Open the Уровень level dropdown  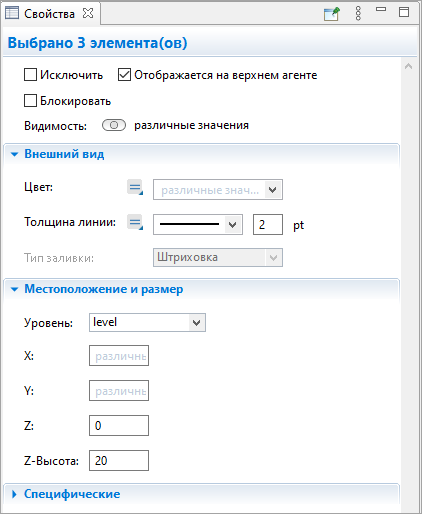(147, 322)
